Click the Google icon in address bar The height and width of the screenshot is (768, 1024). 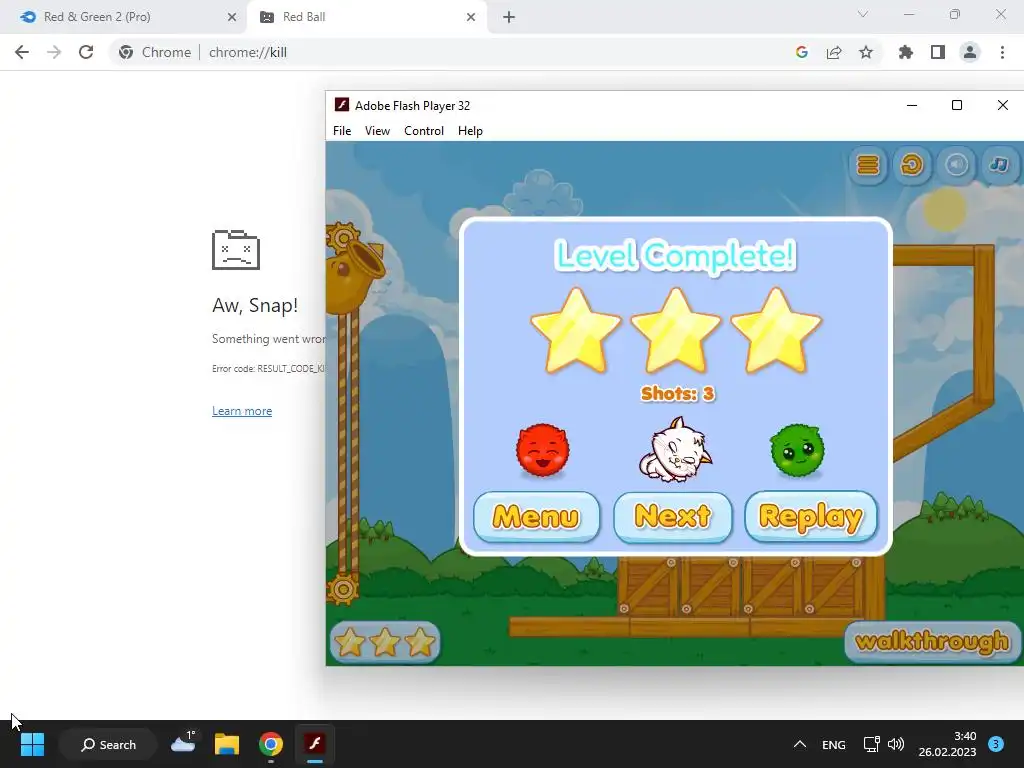click(802, 52)
